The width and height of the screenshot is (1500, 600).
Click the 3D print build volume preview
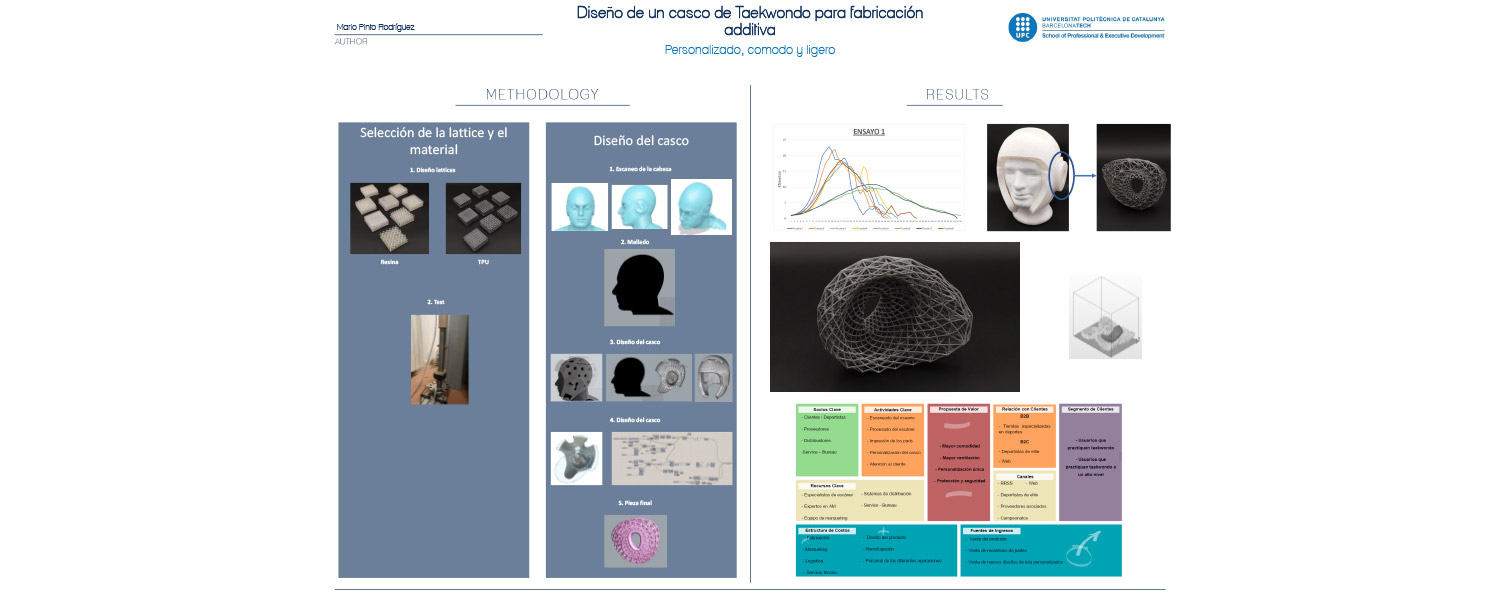1105,317
